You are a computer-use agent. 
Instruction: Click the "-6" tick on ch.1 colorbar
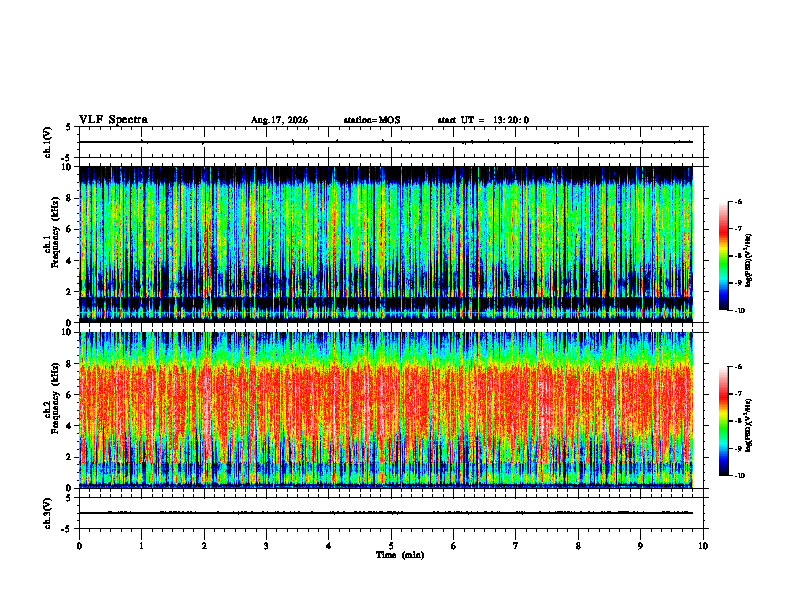tap(738, 202)
